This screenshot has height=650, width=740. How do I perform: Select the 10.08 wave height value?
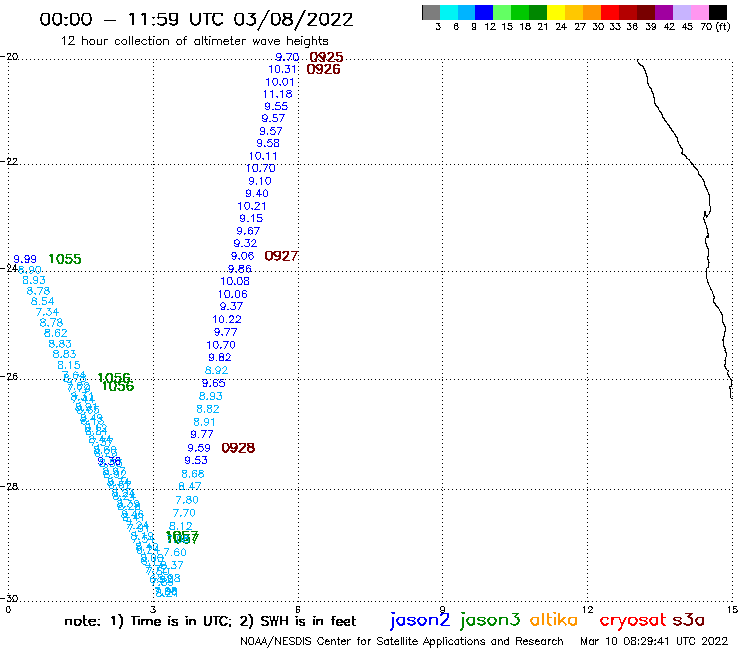235,281
